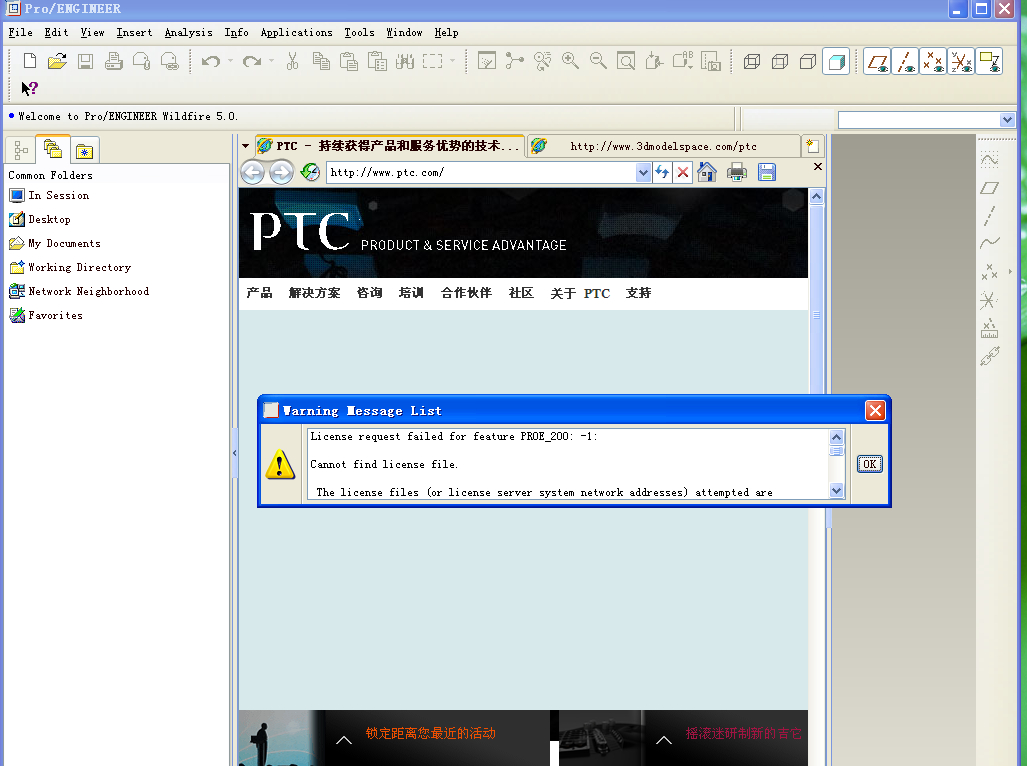Viewport: 1027px width, 766px height.
Task: Select My Documents folder
Action: click(55, 243)
